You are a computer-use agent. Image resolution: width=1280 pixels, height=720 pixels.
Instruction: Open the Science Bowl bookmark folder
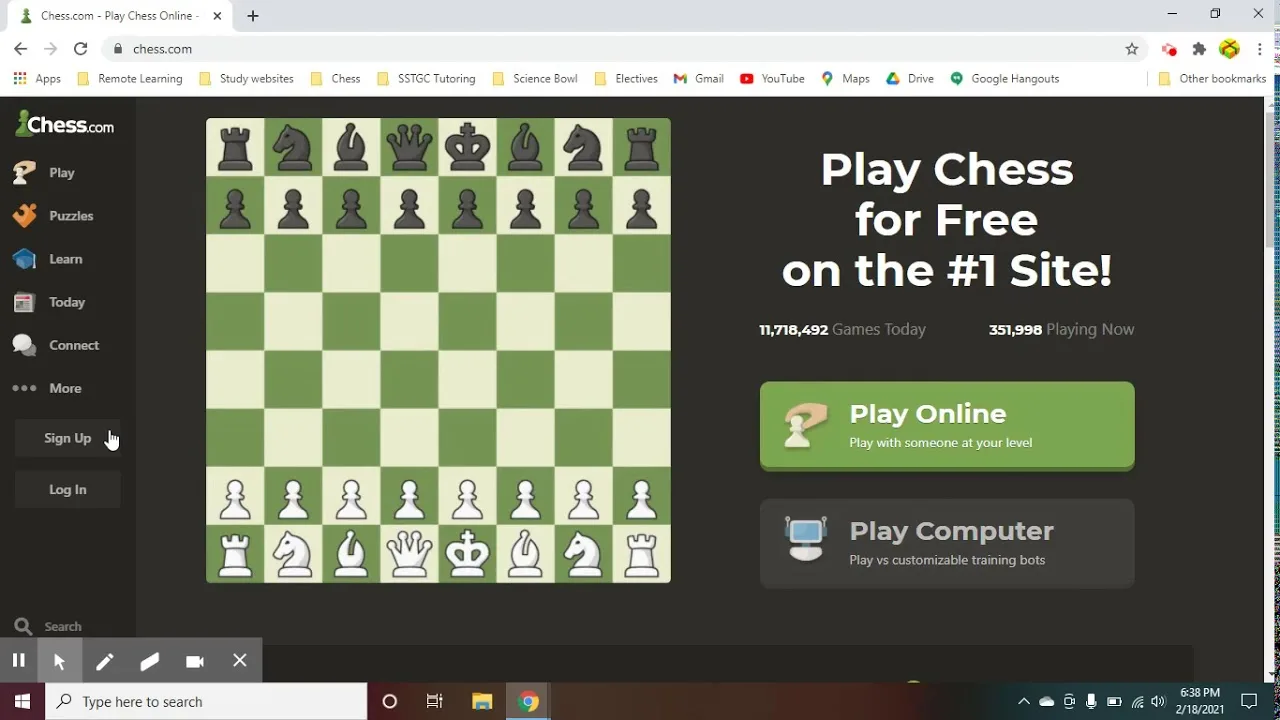[535, 78]
